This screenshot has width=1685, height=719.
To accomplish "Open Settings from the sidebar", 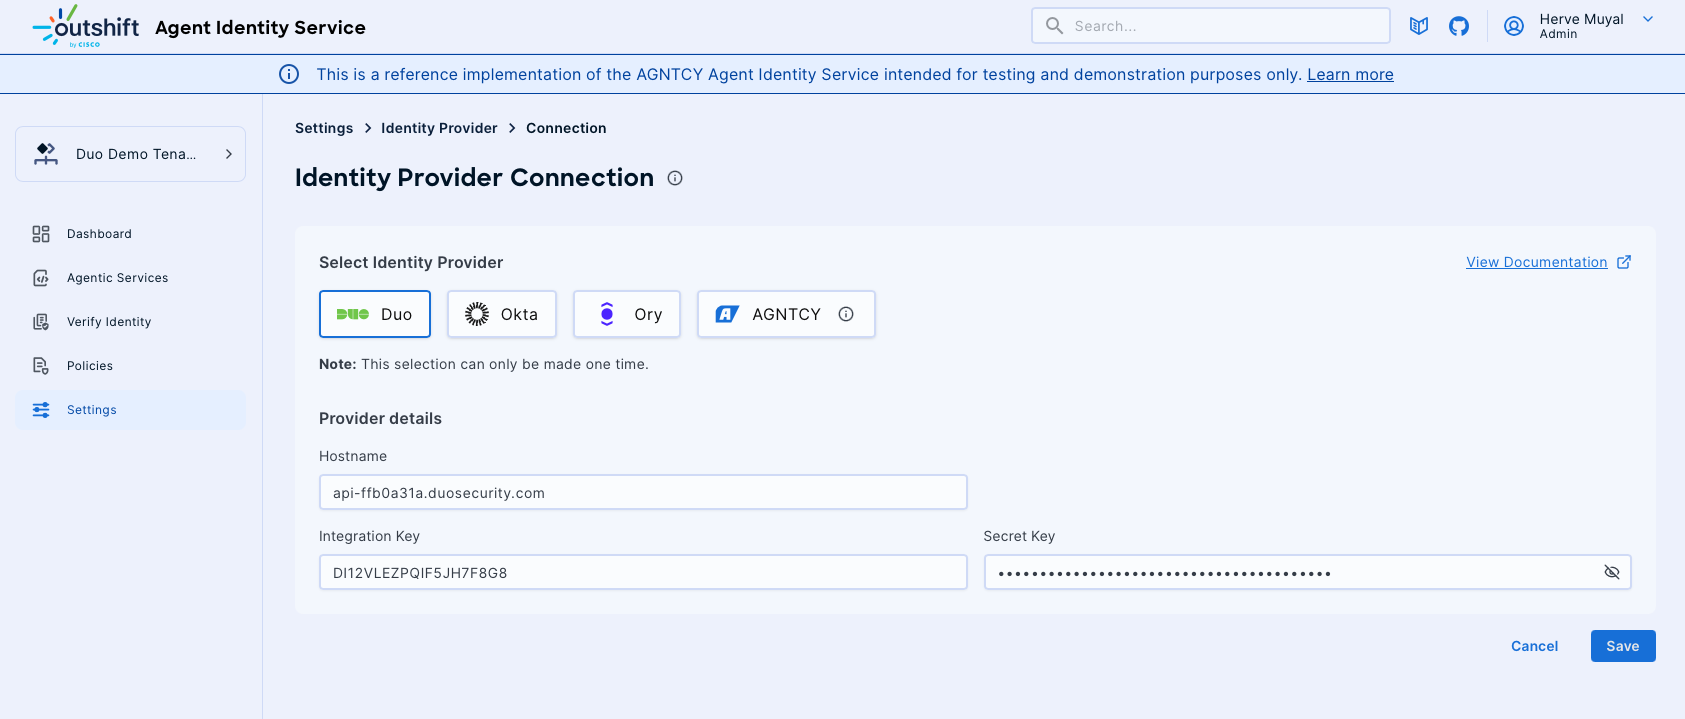I will 130,410.
